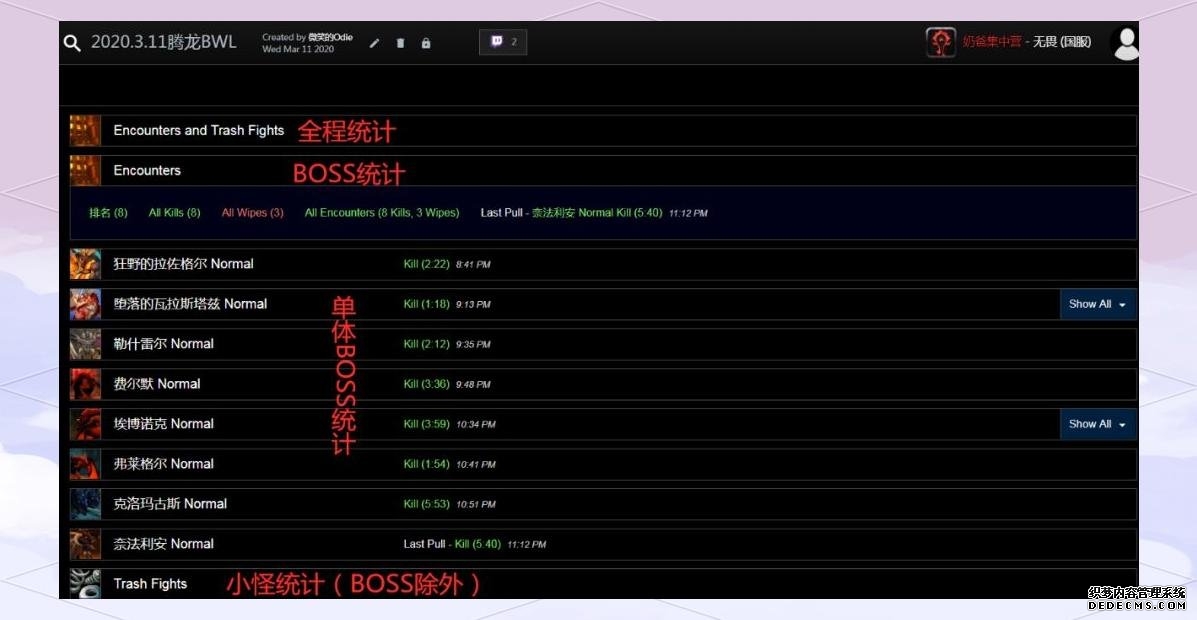Expand Show All for 堕落的瓦拉斯塔兹
The width and height of the screenshot is (1197, 620).
(x=1097, y=304)
